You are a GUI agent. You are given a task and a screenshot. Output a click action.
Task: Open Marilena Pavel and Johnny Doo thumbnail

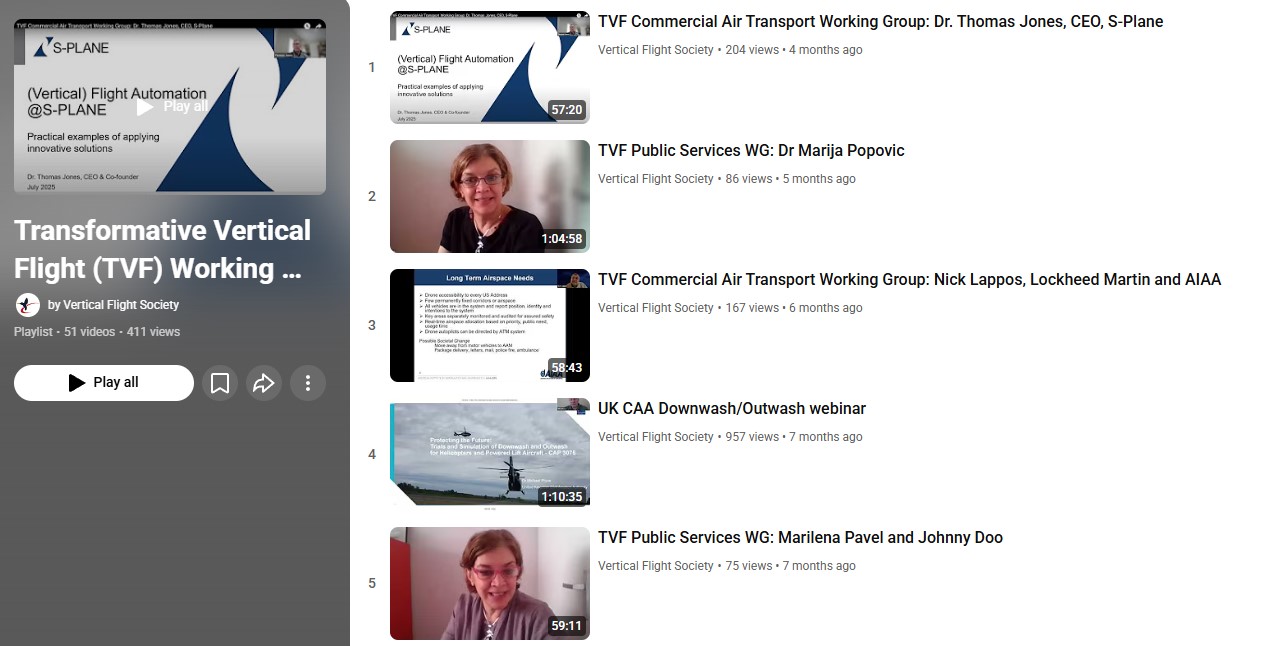click(490, 583)
